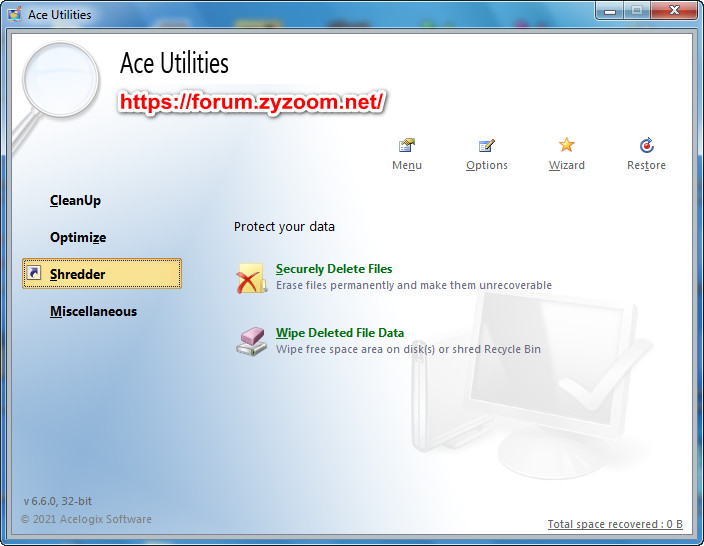704x546 pixels.
Task: Click 'Wipe free space area' description text
Action: click(408, 349)
